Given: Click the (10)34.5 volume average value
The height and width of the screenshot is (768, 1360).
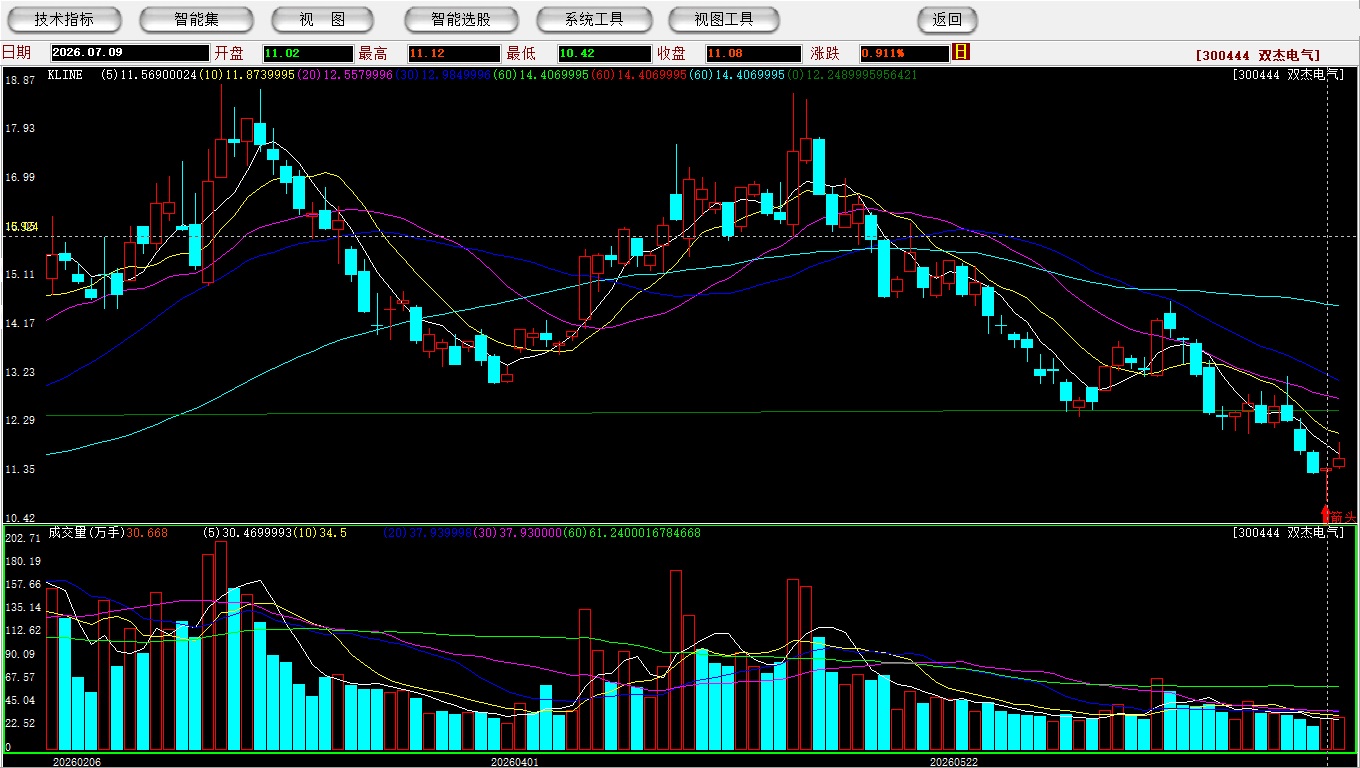Looking at the screenshot, I should (319, 533).
